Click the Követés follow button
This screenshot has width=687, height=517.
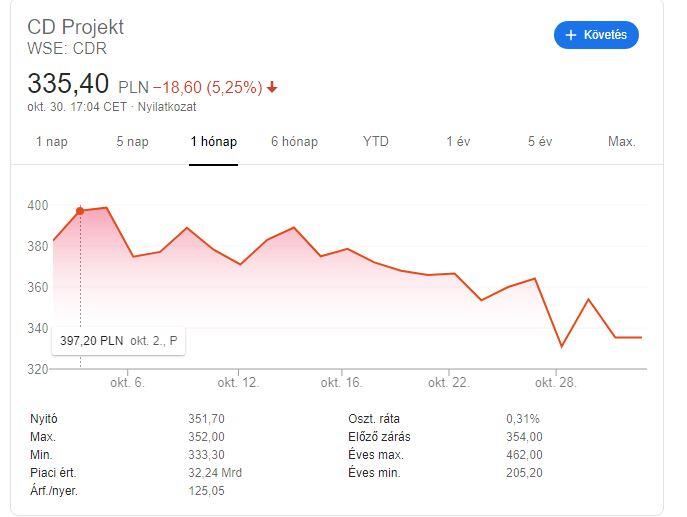[596, 35]
